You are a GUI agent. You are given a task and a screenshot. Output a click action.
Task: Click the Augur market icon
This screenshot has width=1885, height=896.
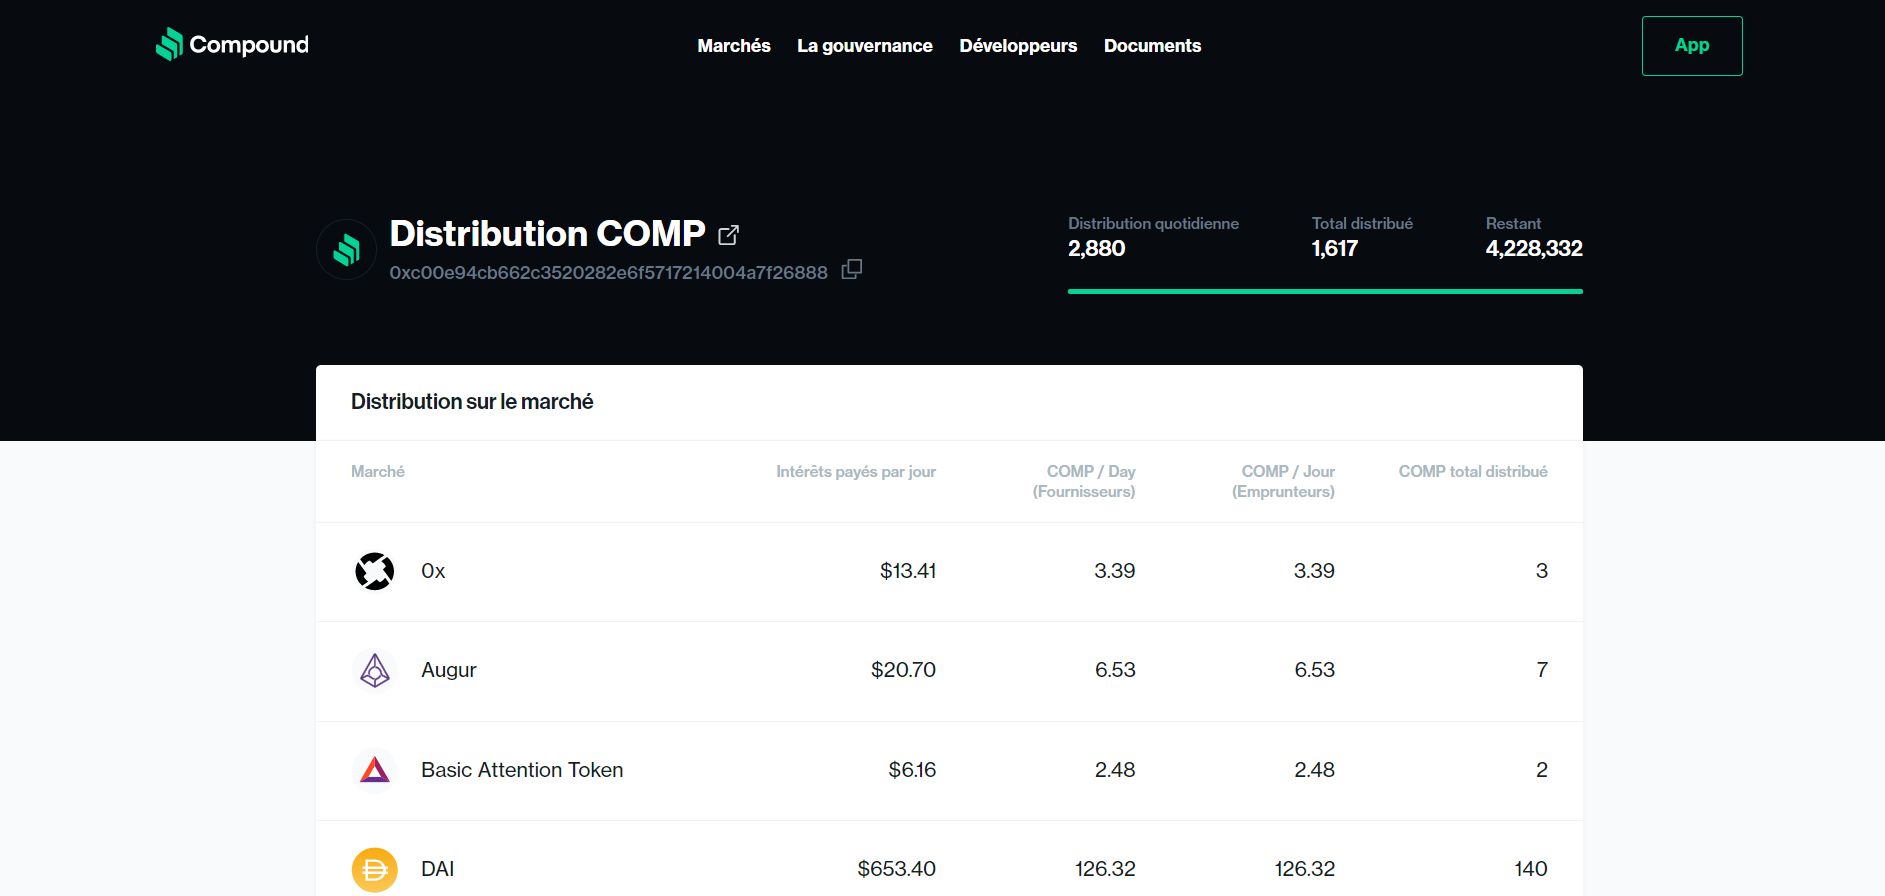[x=375, y=670]
